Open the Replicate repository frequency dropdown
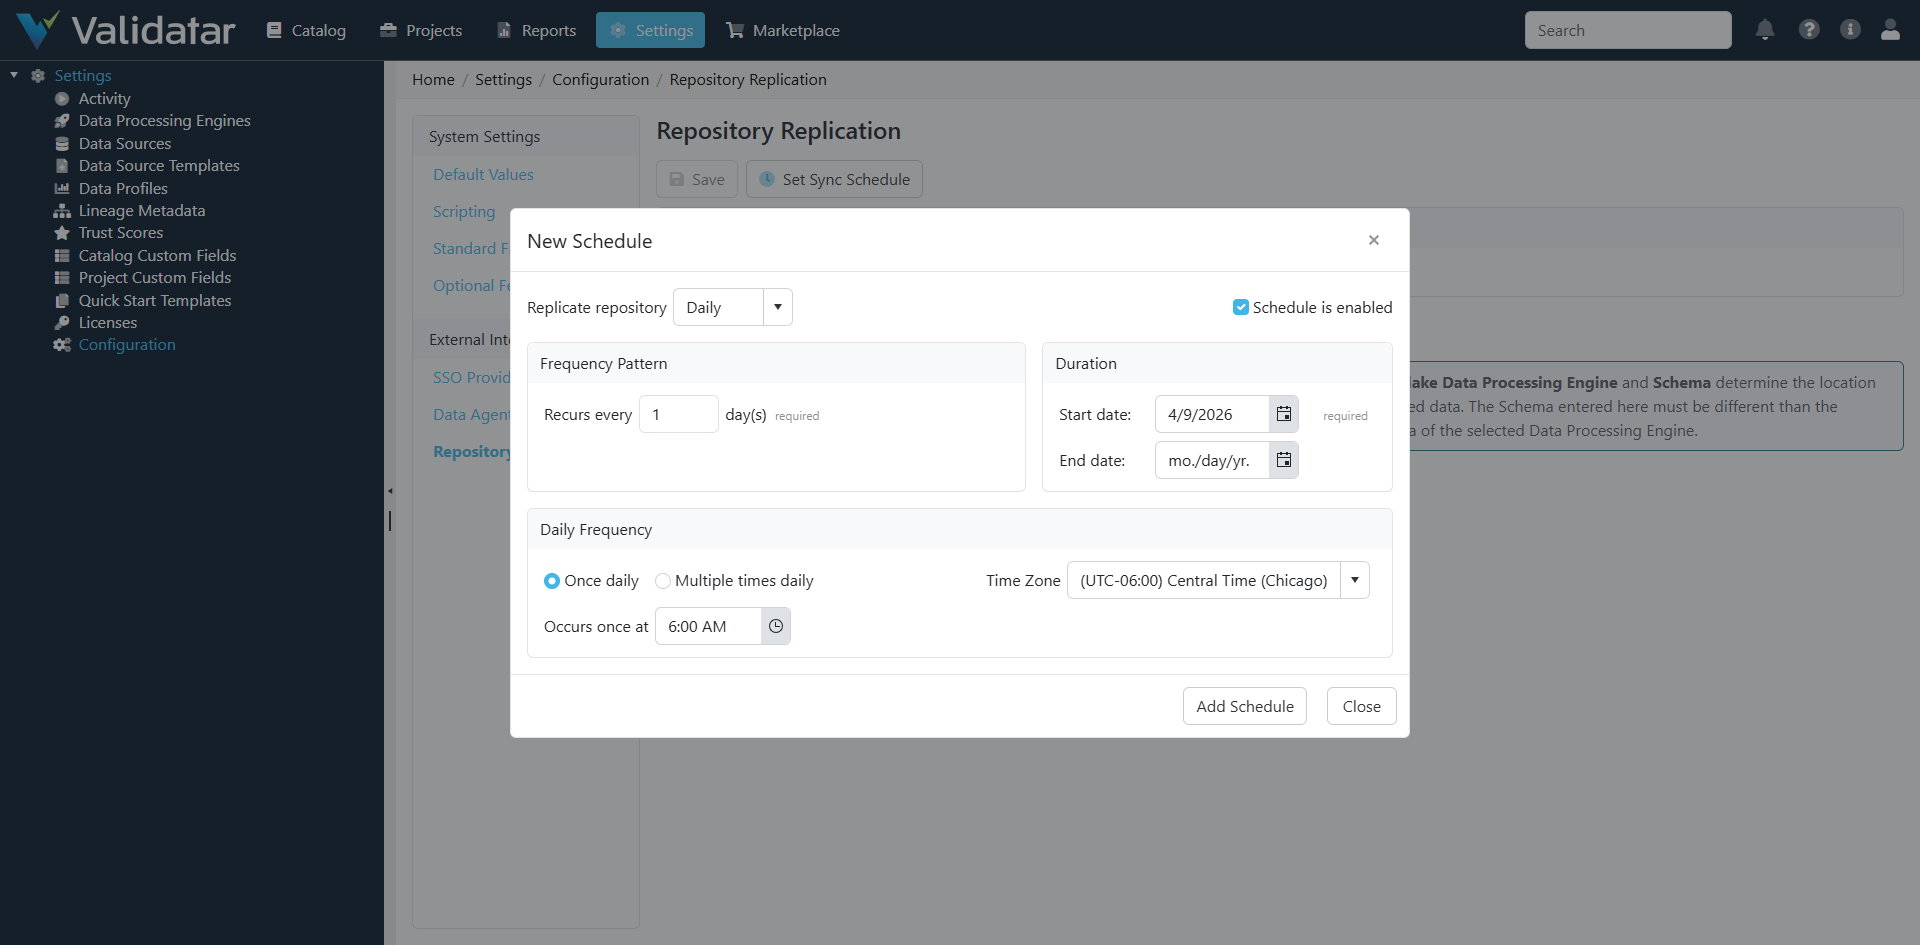 [778, 307]
